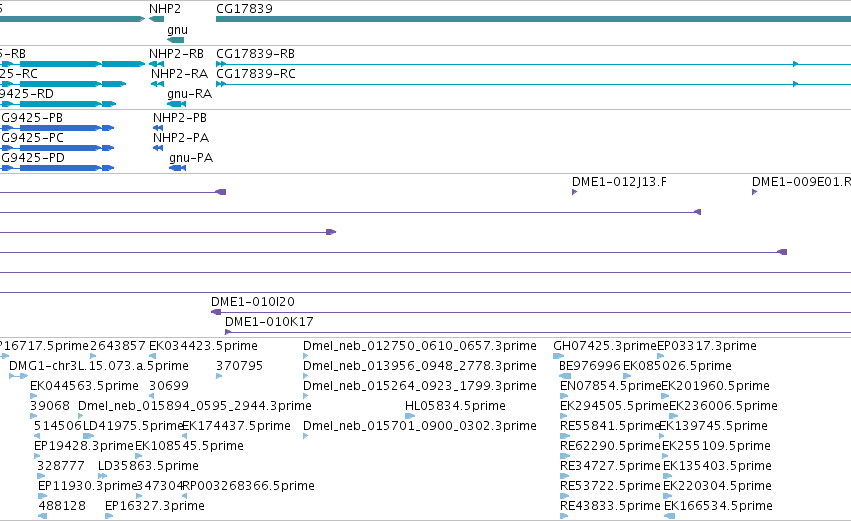Screen dimensions: 851x521
Task: Select the RE55841.5prime label
Action: pyautogui.click(x=609, y=426)
